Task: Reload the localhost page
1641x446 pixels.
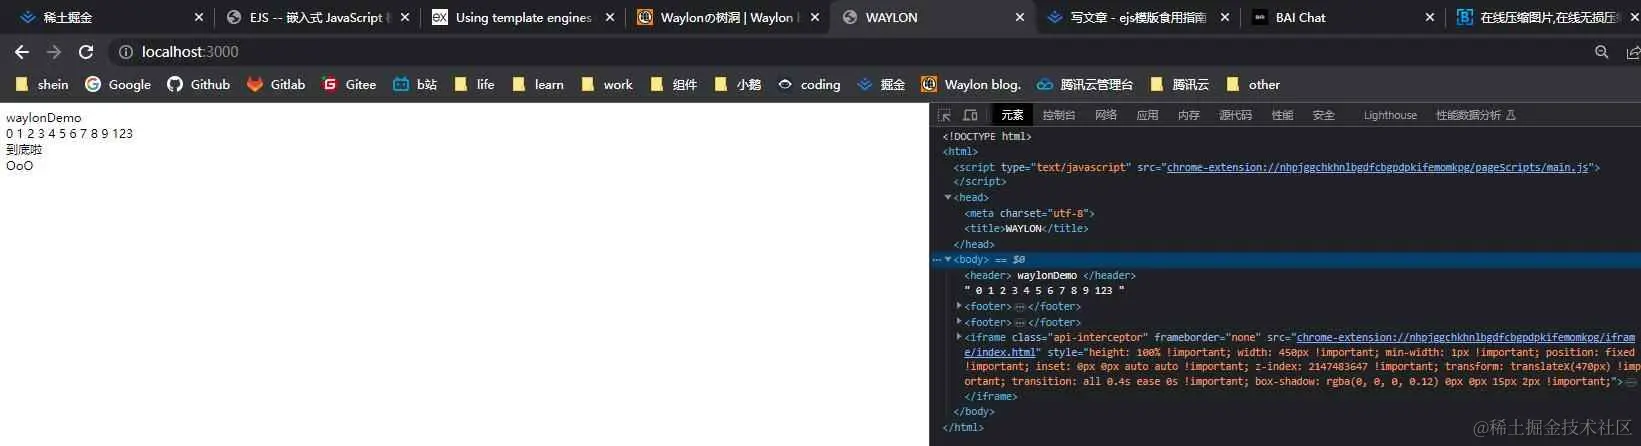Action: click(x=86, y=52)
